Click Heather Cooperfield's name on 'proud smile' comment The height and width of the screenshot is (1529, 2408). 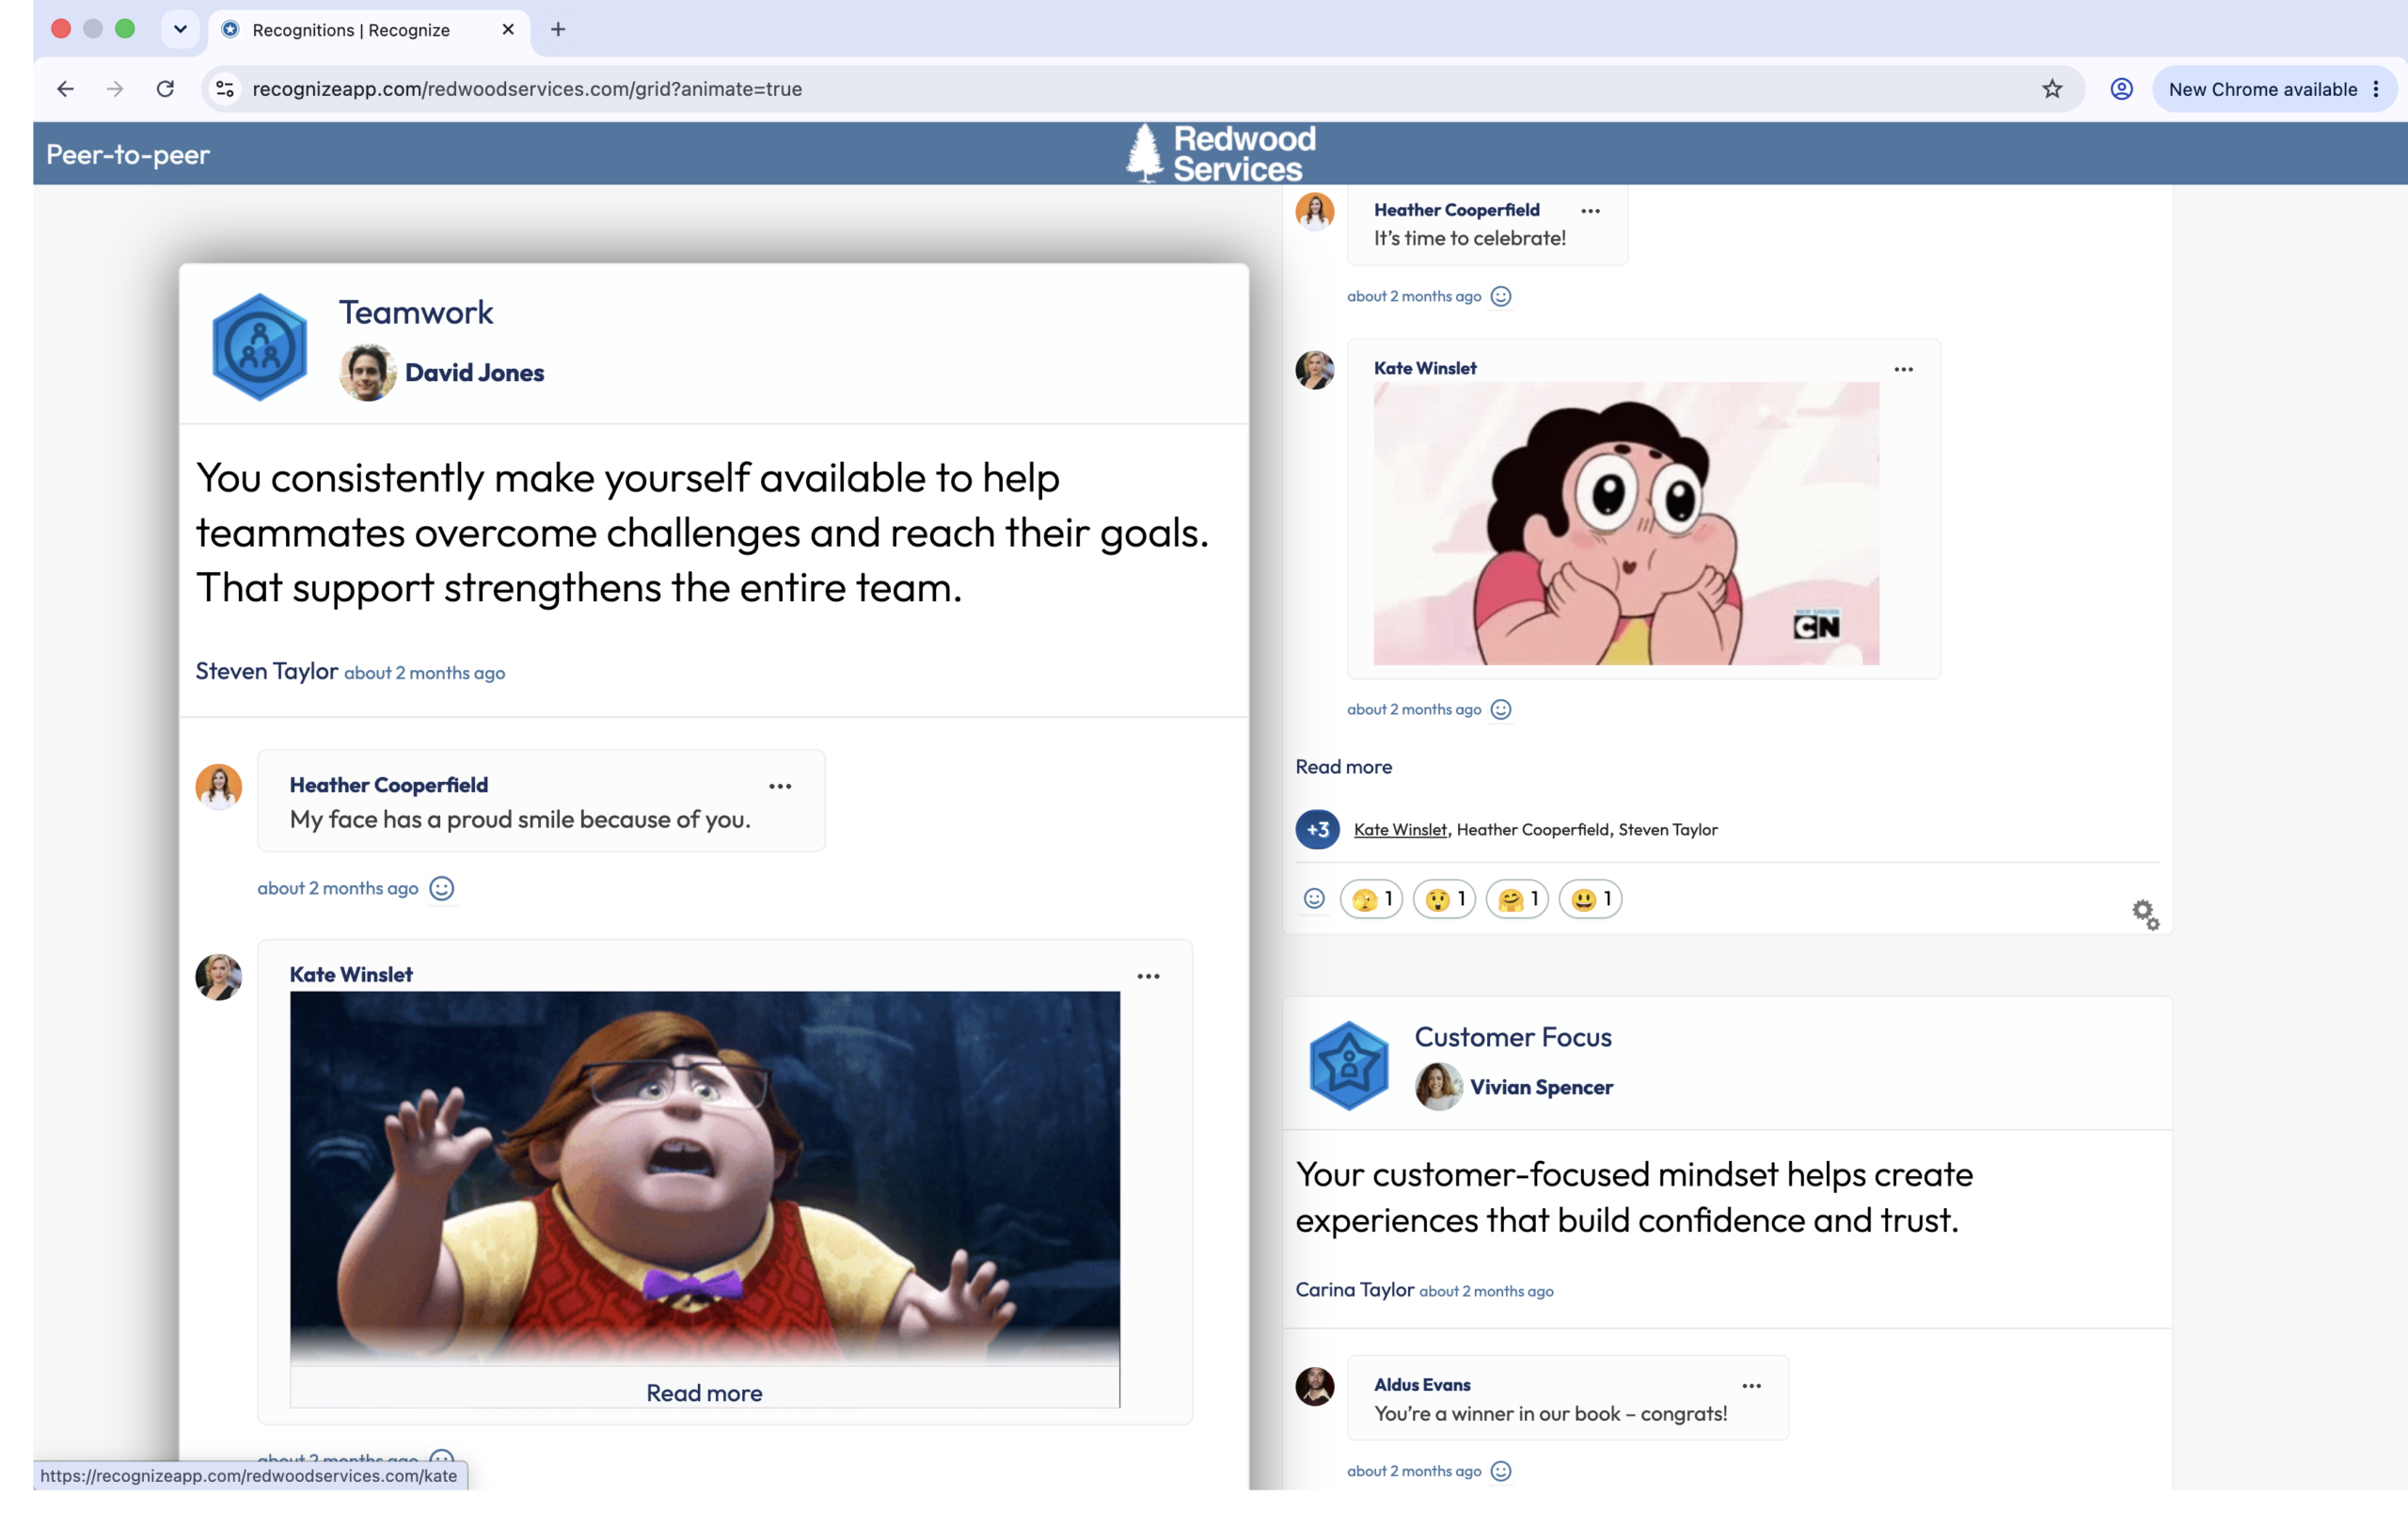coord(388,785)
